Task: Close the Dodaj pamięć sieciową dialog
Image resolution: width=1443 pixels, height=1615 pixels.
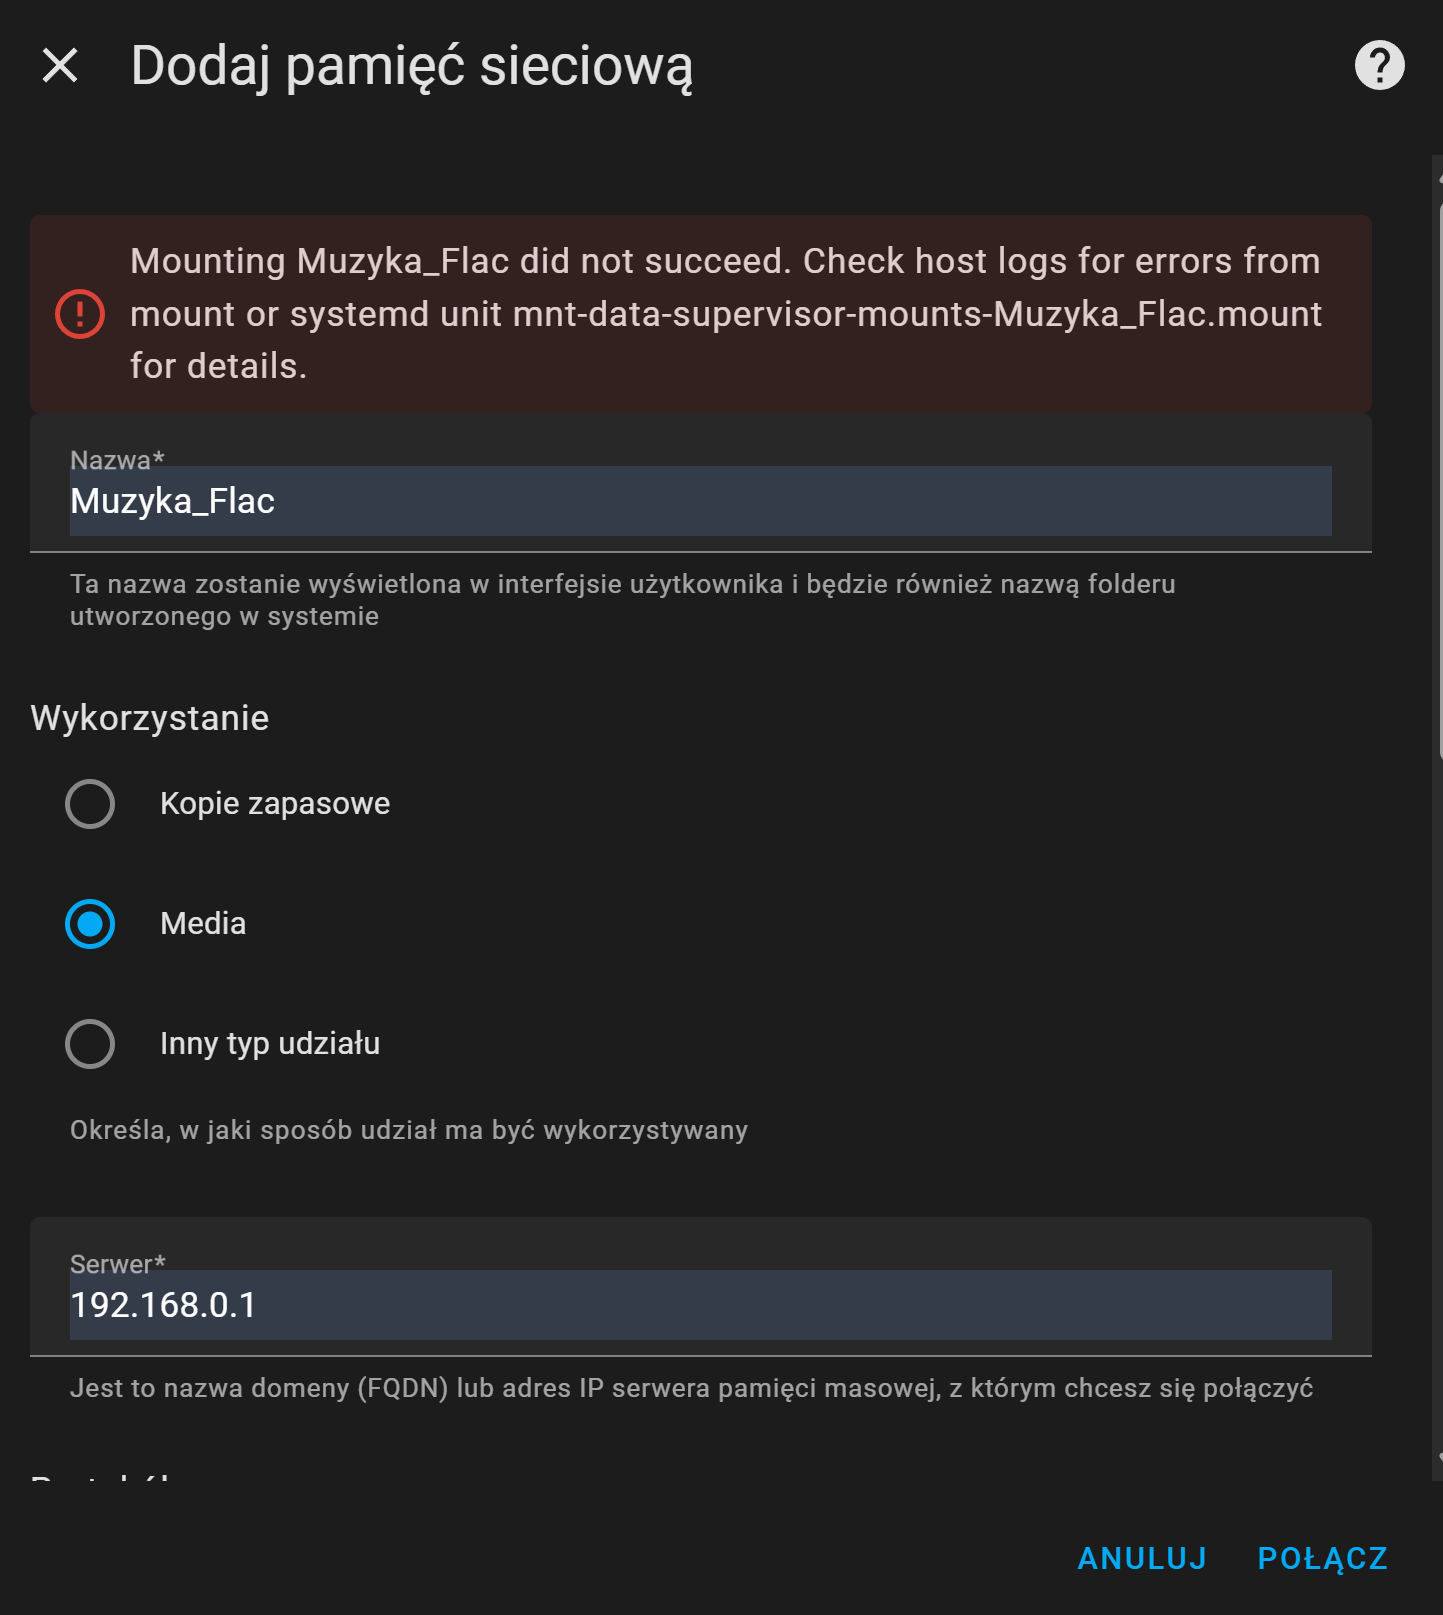Action: (60, 66)
